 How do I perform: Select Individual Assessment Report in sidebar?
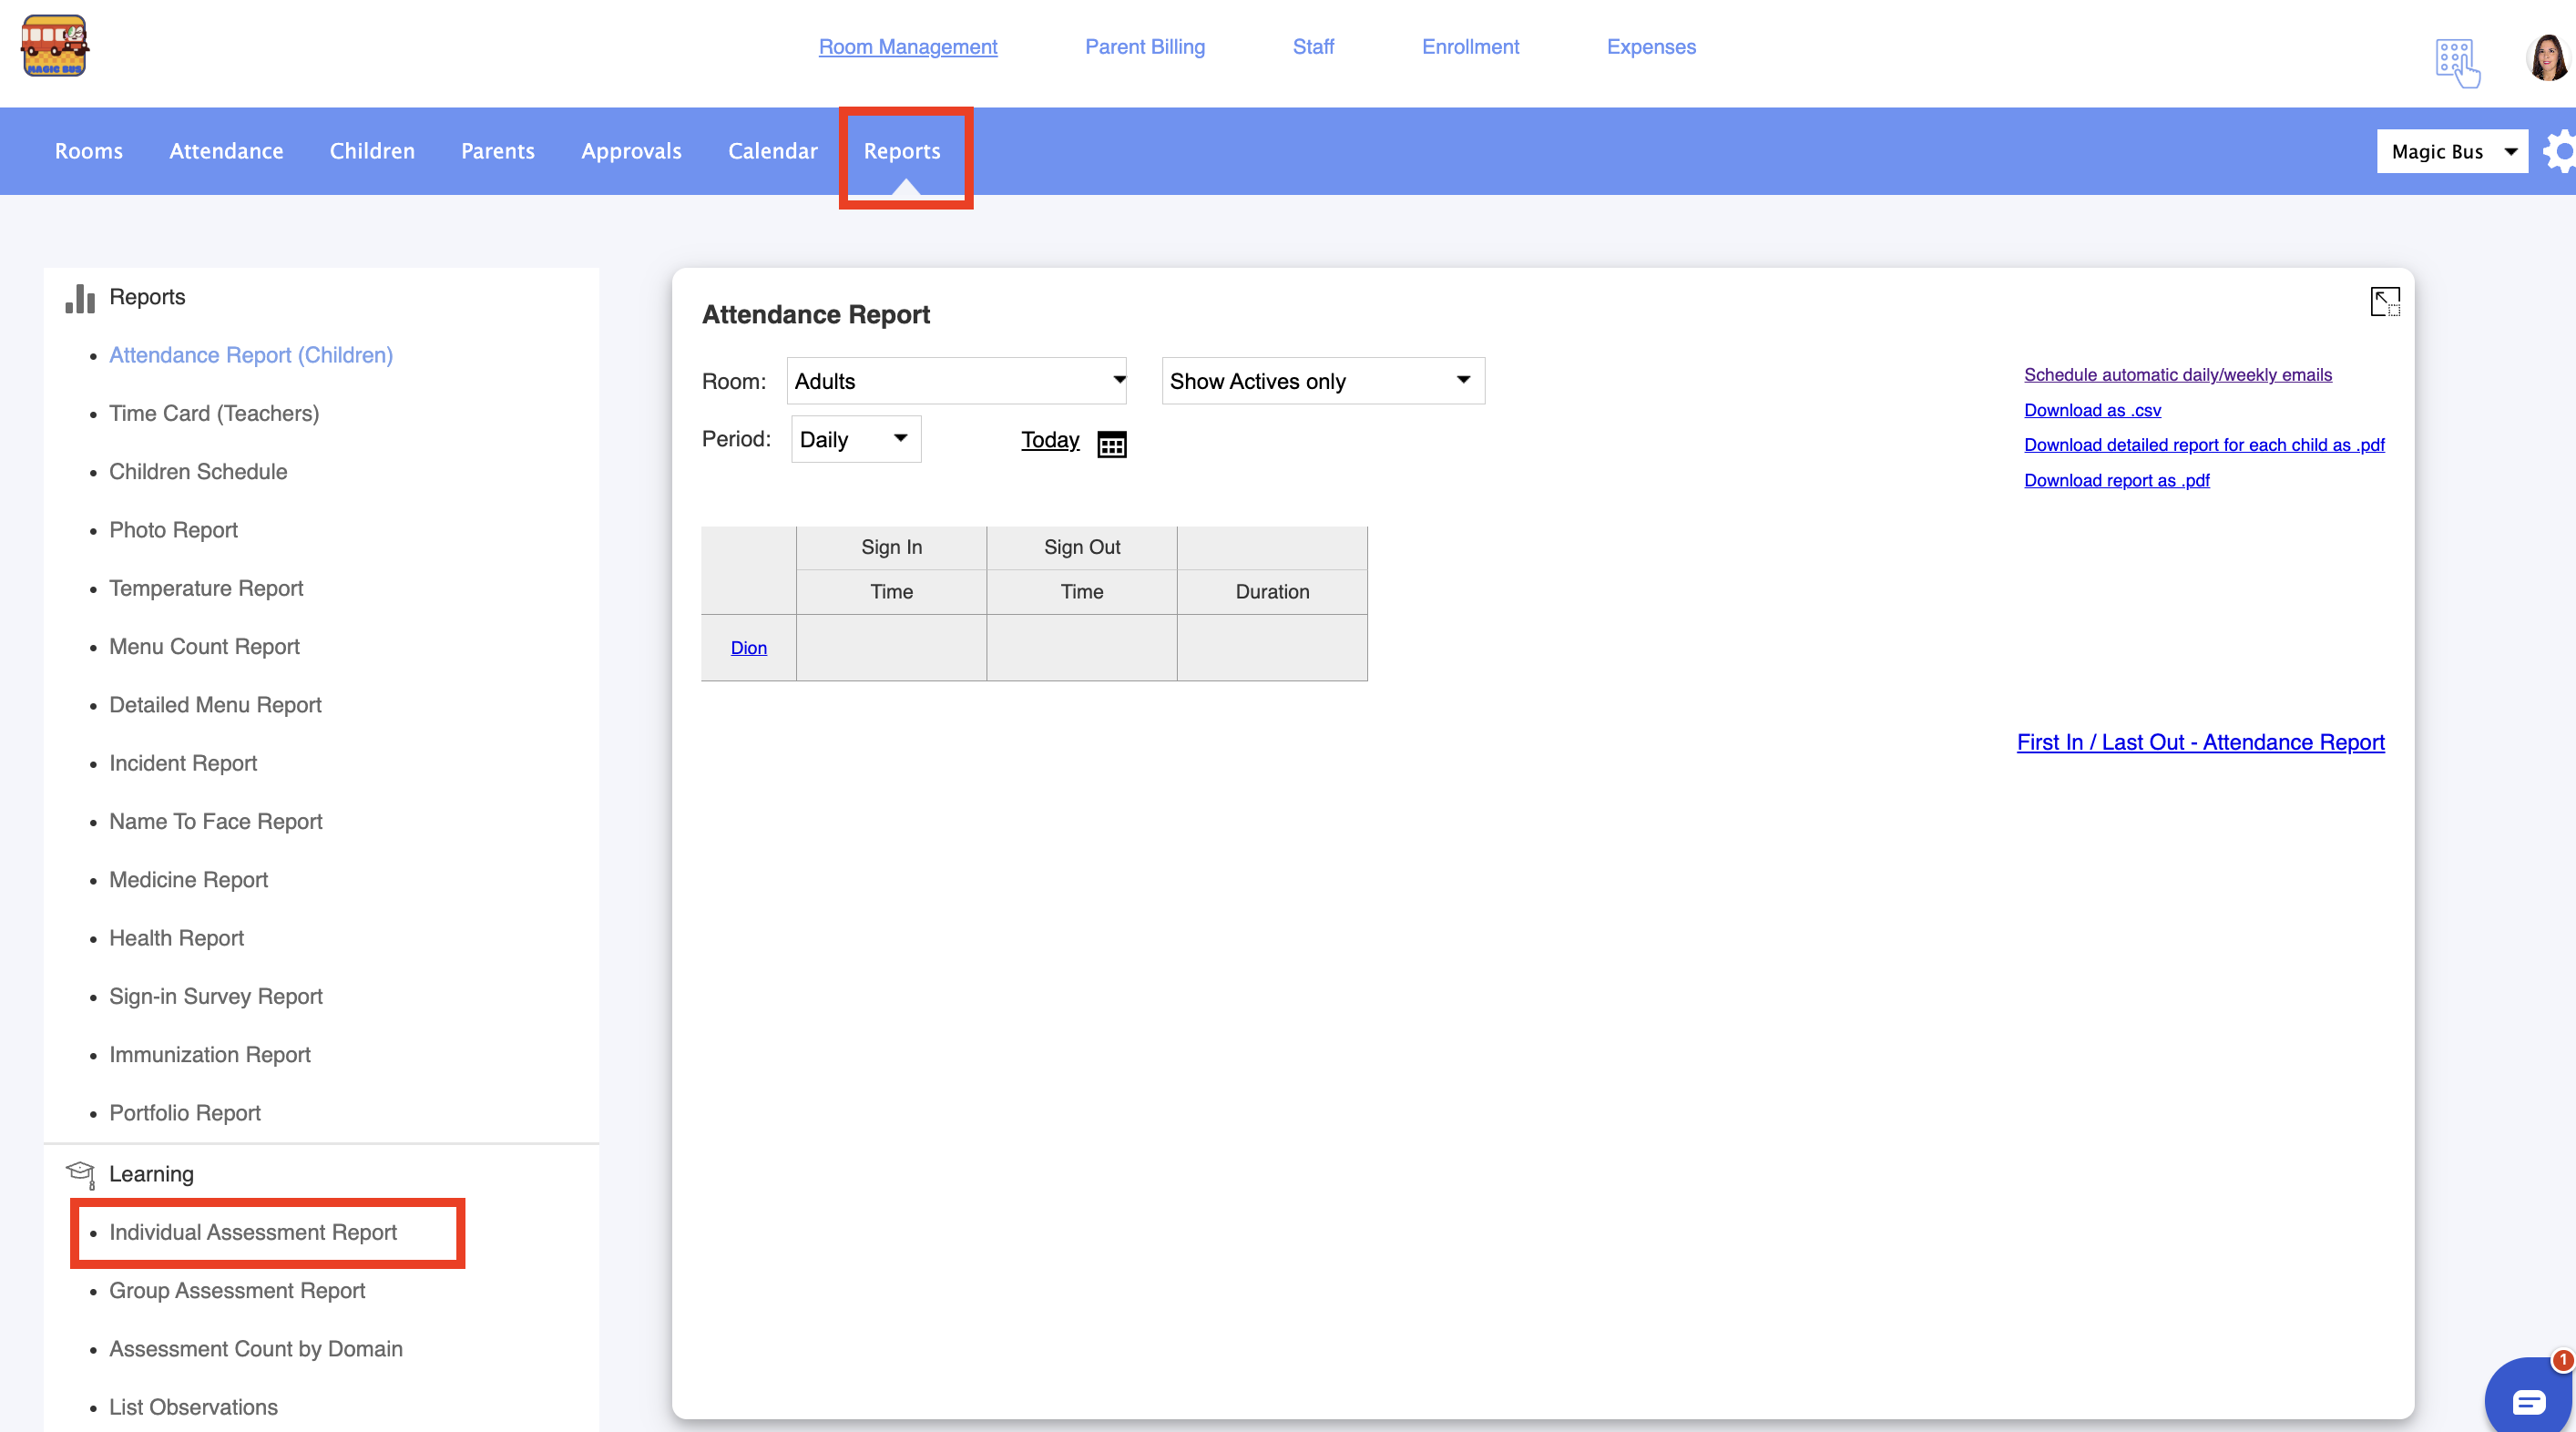tap(253, 1232)
